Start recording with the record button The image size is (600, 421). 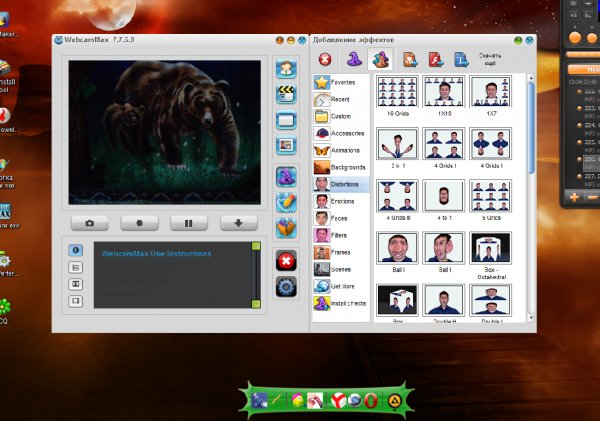139,223
